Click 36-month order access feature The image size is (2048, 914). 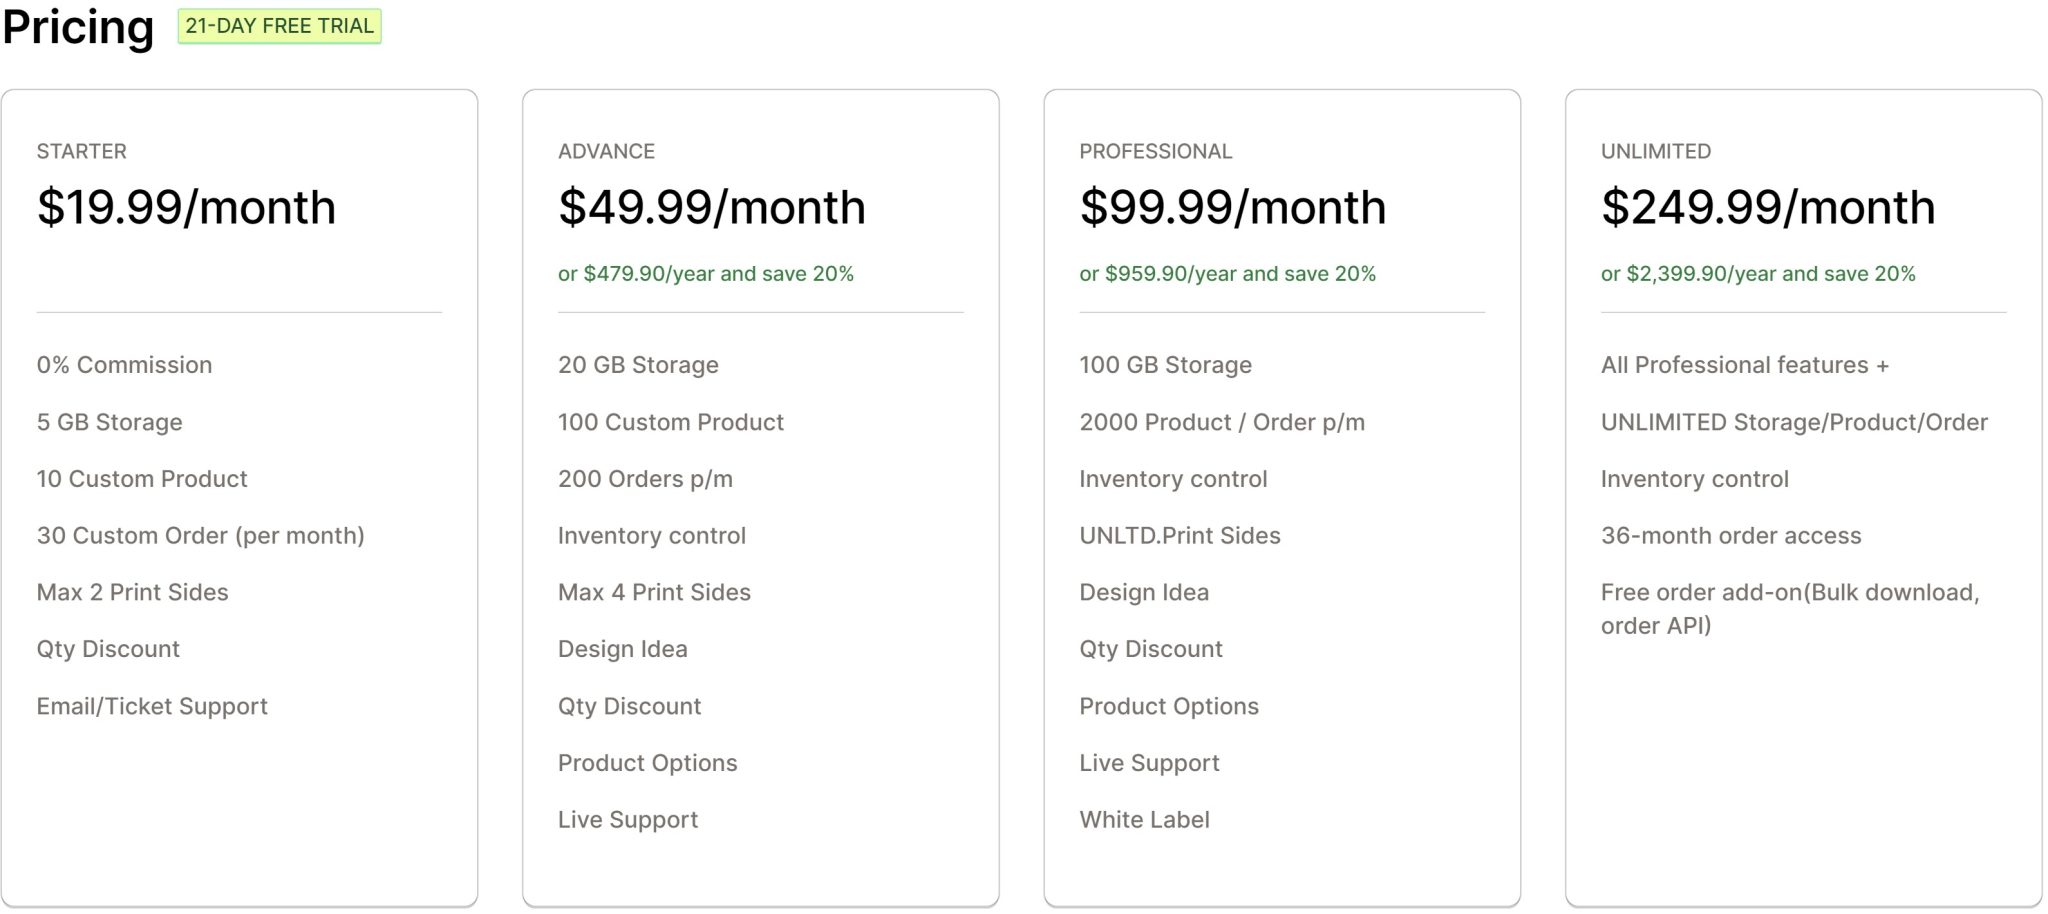[x=1730, y=535]
